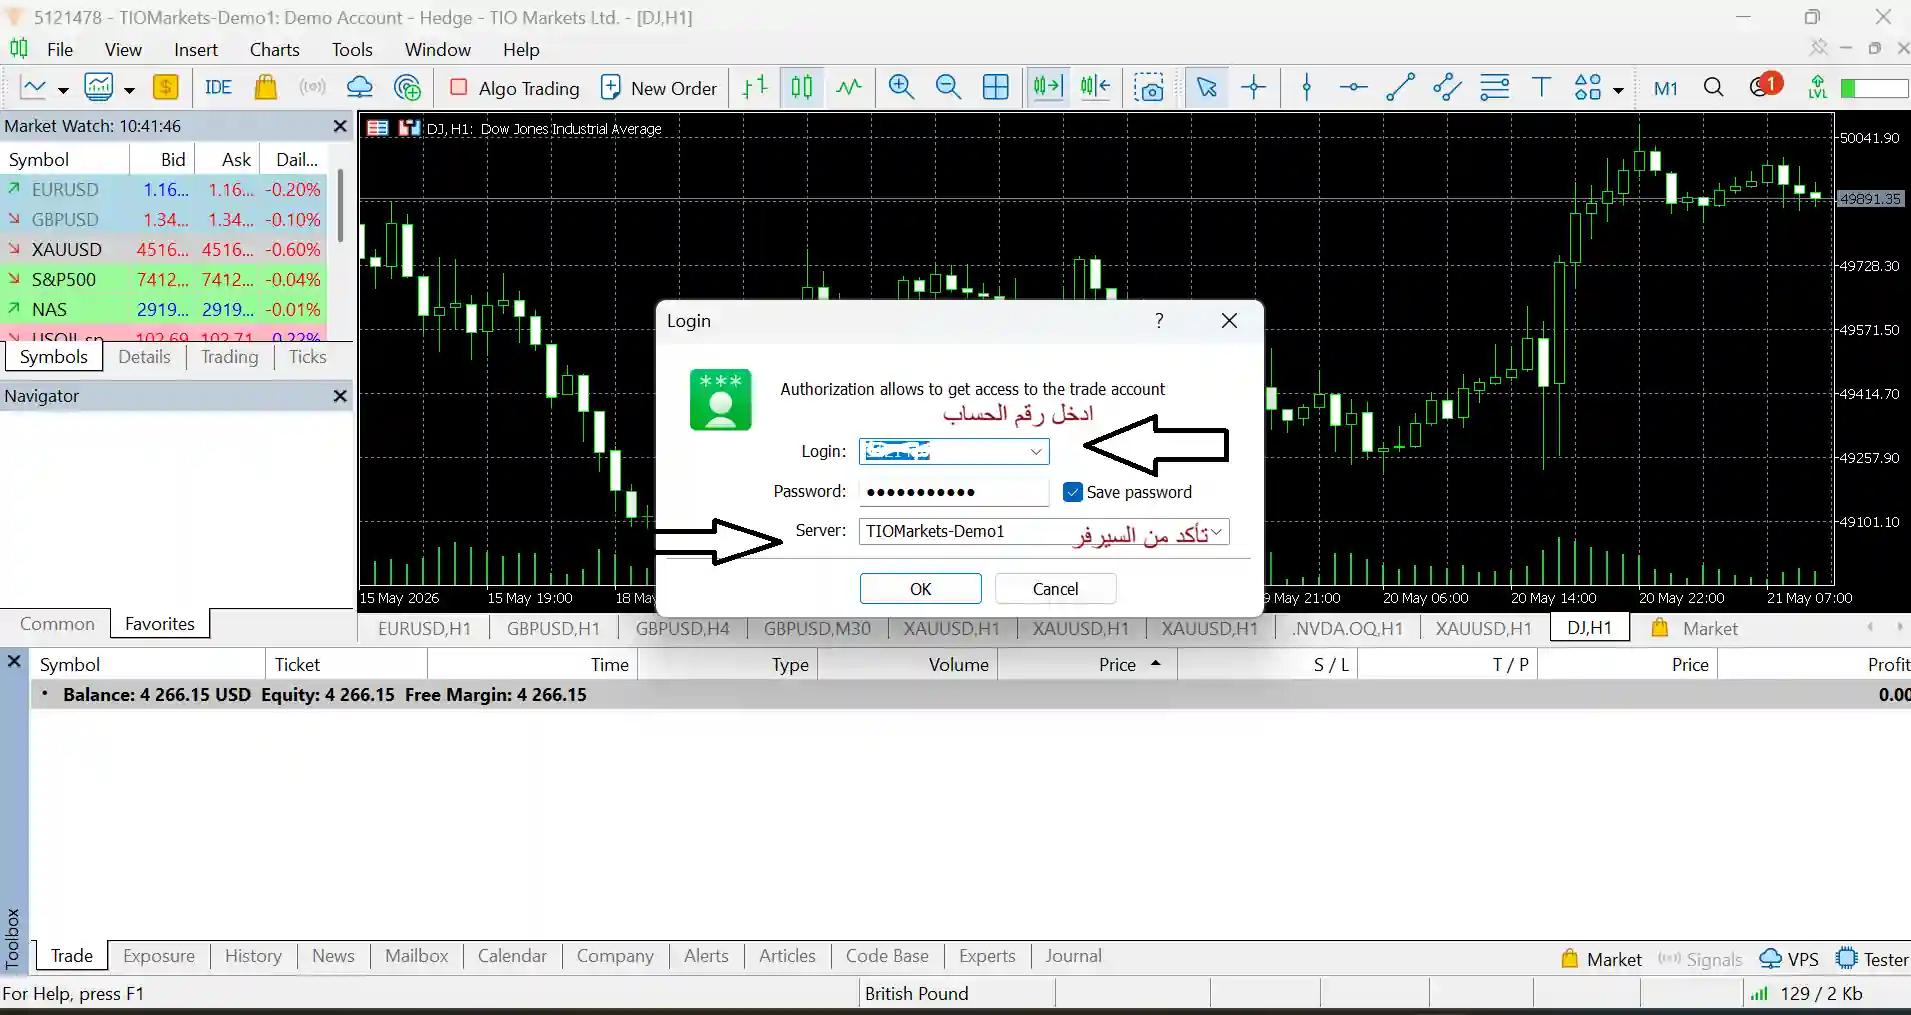Sort by the Price column header arrow
The width and height of the screenshot is (1911, 1015).
tap(1156, 664)
